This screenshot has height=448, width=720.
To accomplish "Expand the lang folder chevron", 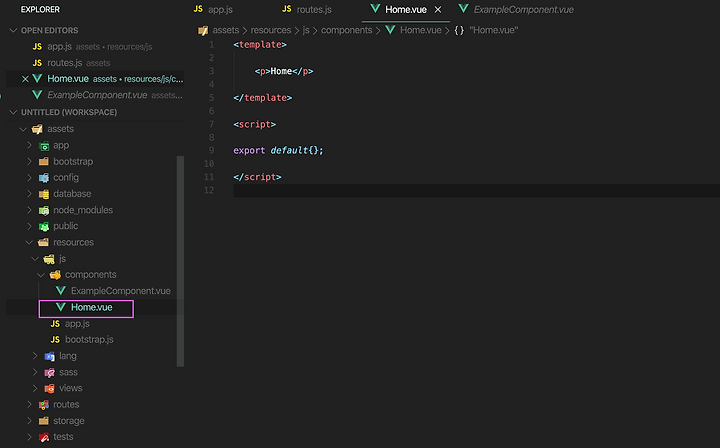I will pyautogui.click(x=35, y=356).
